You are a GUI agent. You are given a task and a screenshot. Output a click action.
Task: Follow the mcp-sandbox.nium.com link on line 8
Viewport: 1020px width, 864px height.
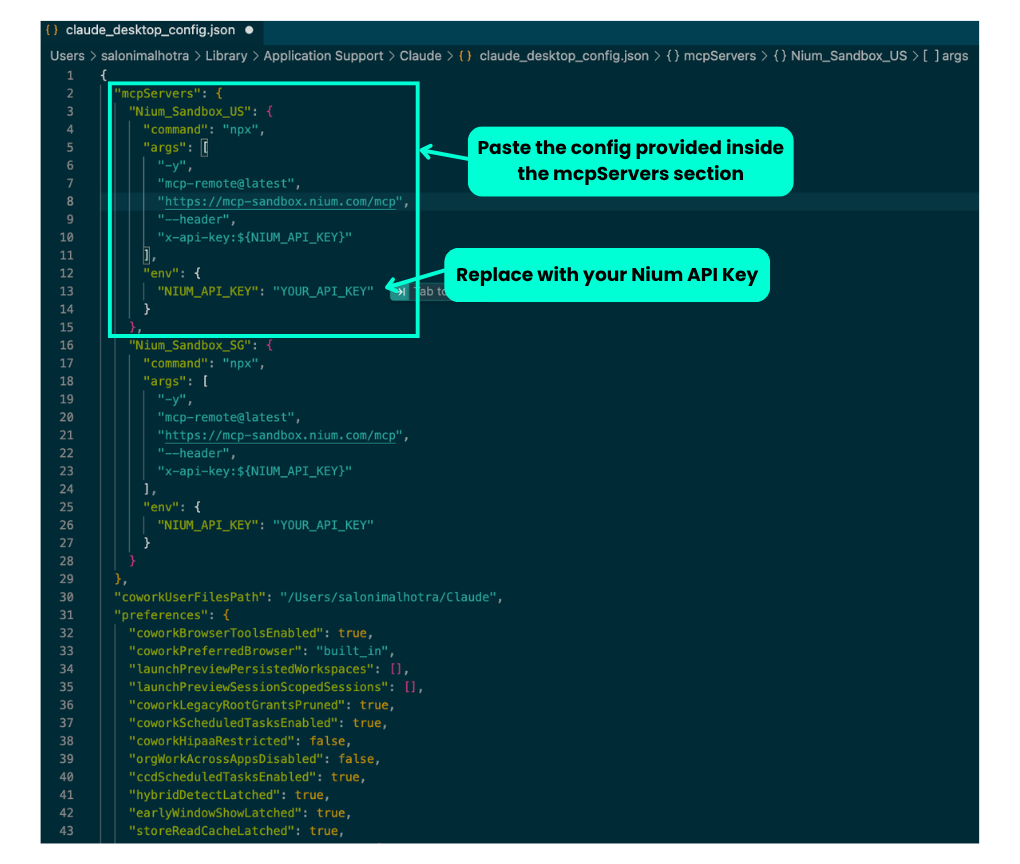click(x=280, y=202)
